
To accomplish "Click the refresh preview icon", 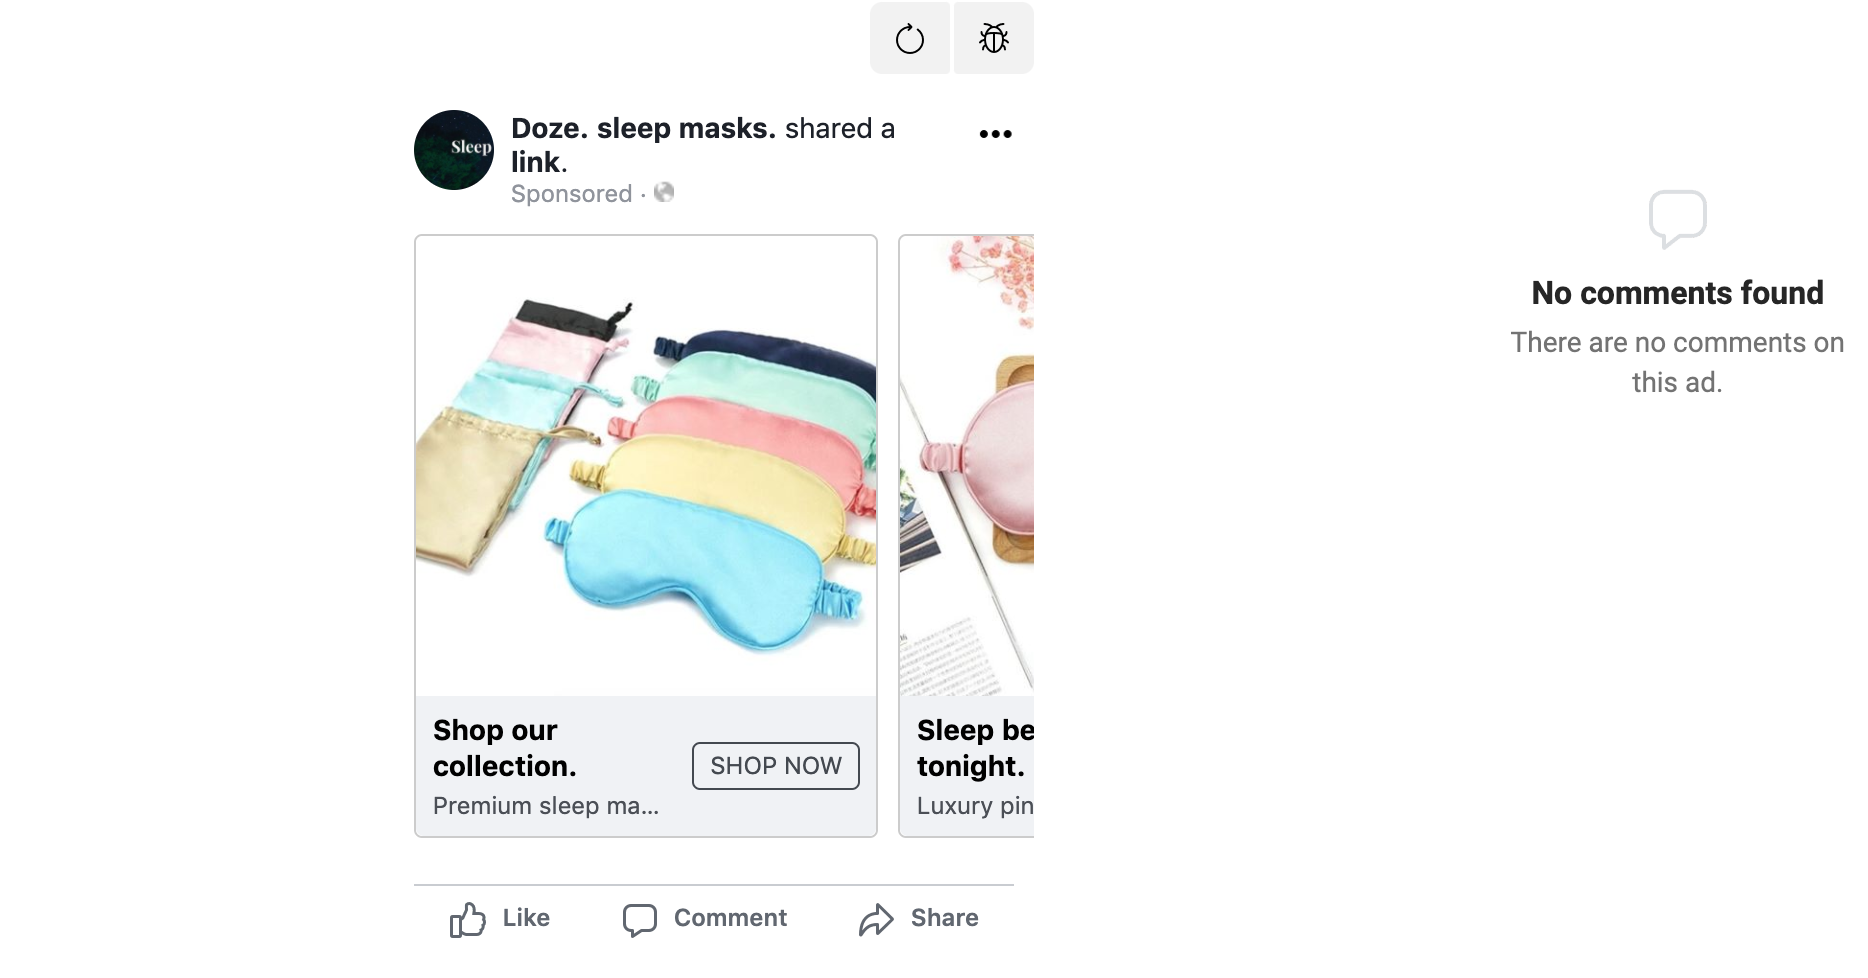I will (909, 38).
